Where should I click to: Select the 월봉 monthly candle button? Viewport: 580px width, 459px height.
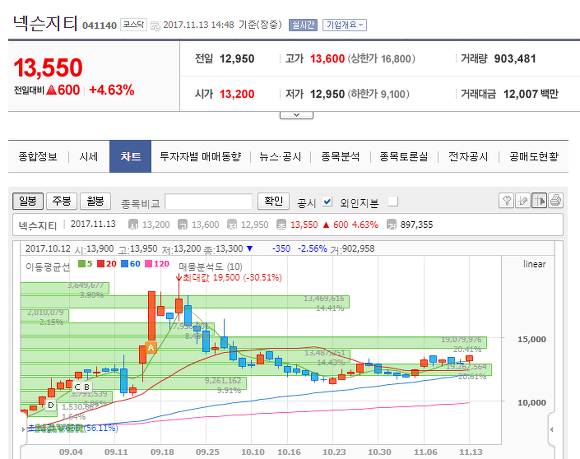pos(95,201)
